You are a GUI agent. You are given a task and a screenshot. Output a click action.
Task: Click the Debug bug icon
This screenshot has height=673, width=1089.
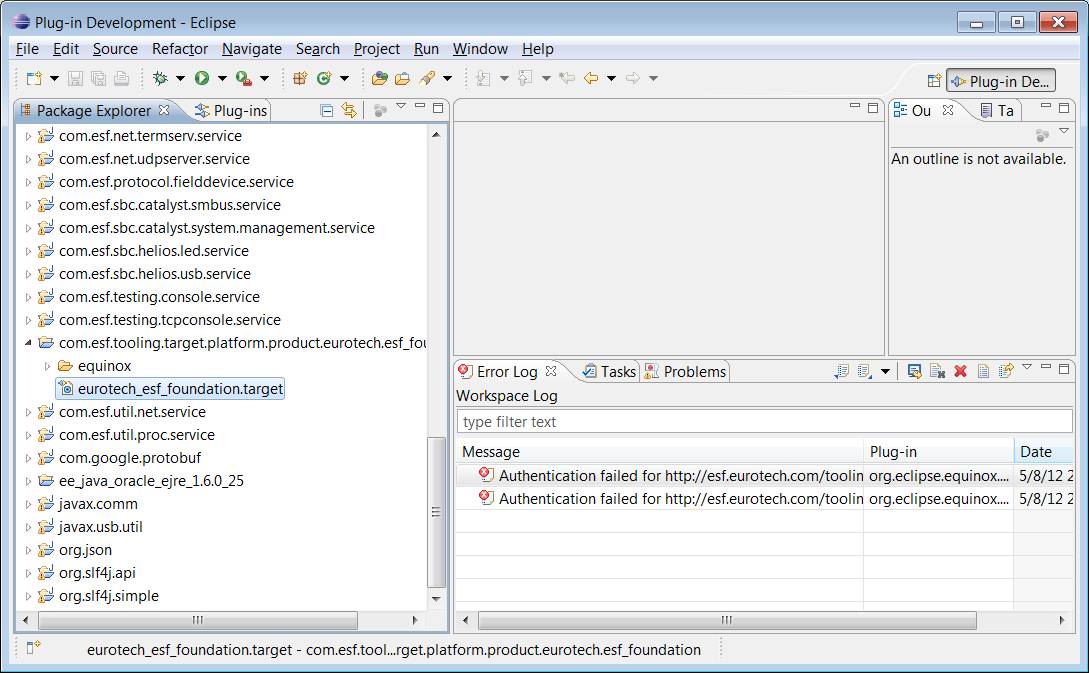click(160, 78)
